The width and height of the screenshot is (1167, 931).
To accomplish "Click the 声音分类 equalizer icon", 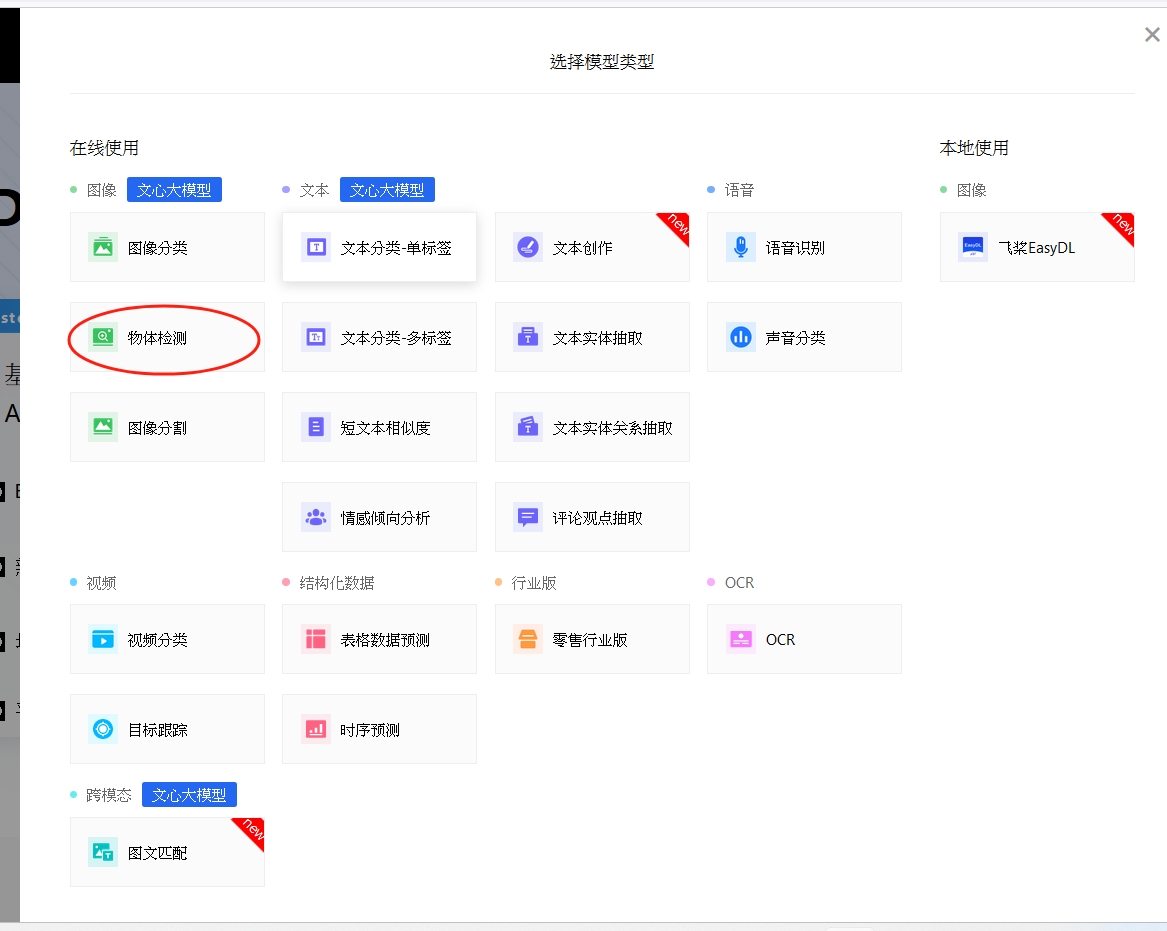I will point(741,337).
